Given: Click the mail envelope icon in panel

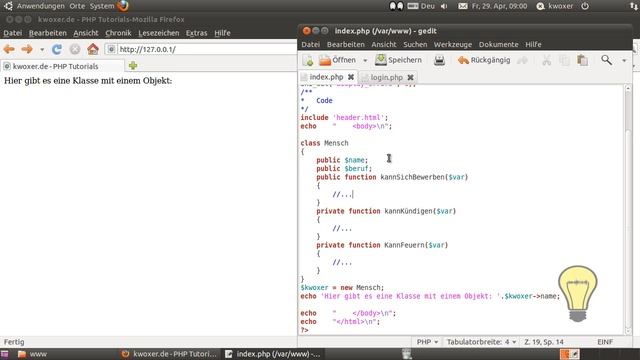Looking at the screenshot, I should 462,6.
